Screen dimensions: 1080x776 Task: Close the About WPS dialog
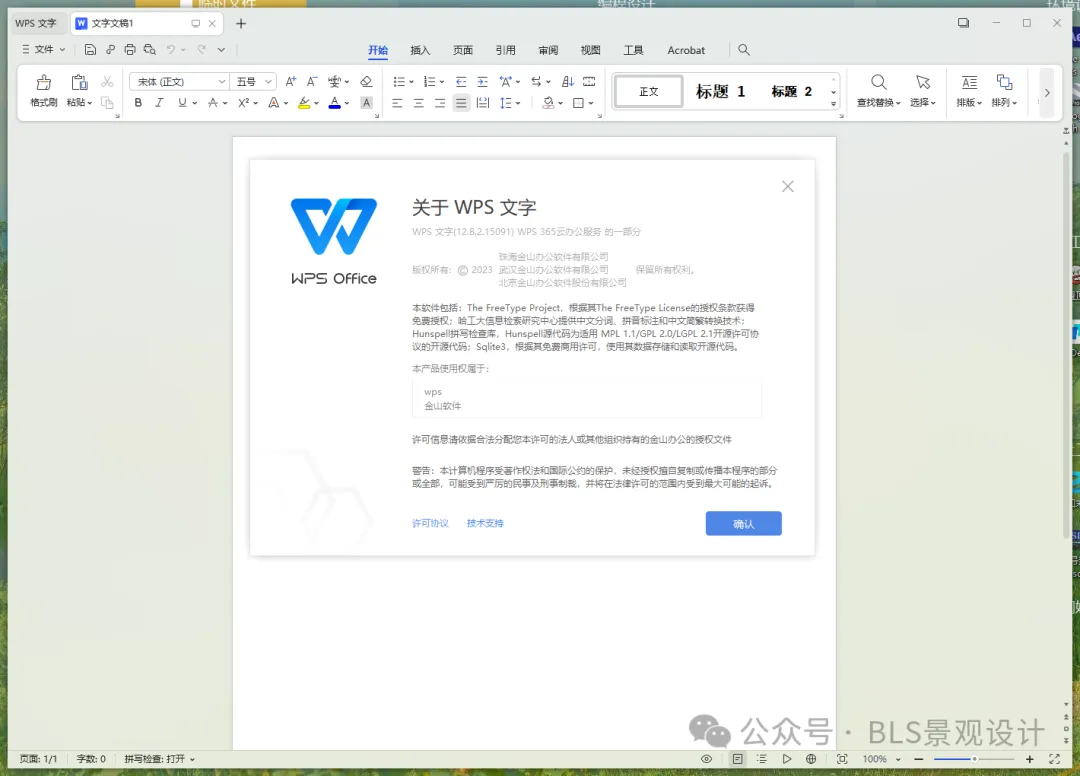[788, 187]
